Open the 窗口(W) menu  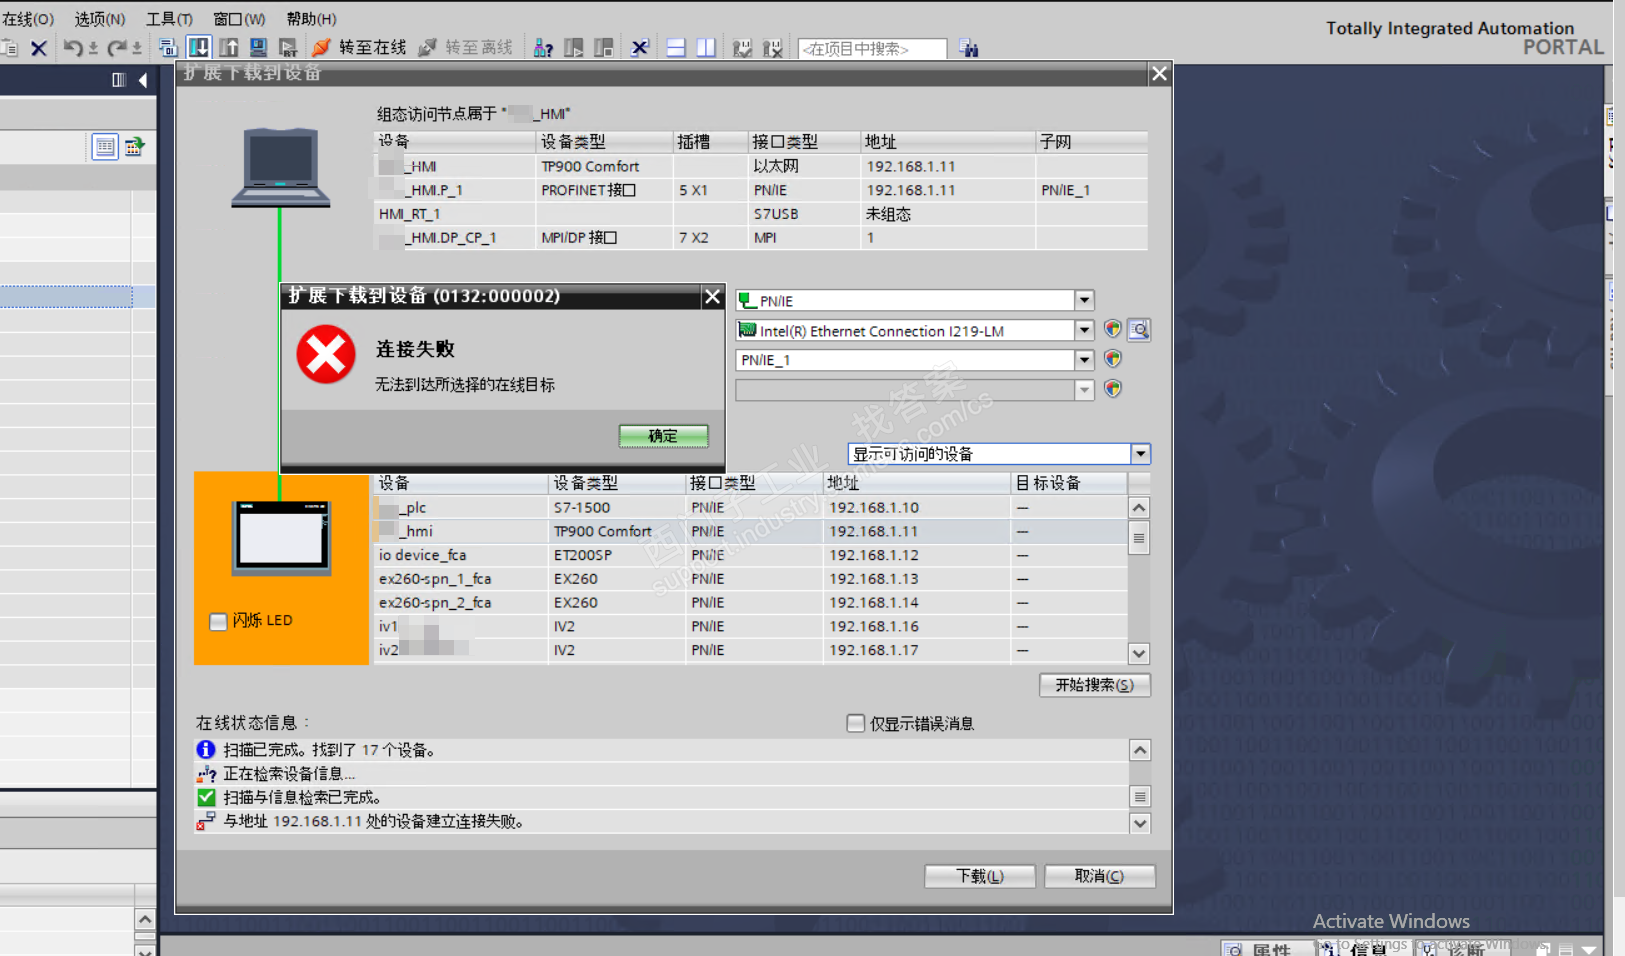pos(239,19)
